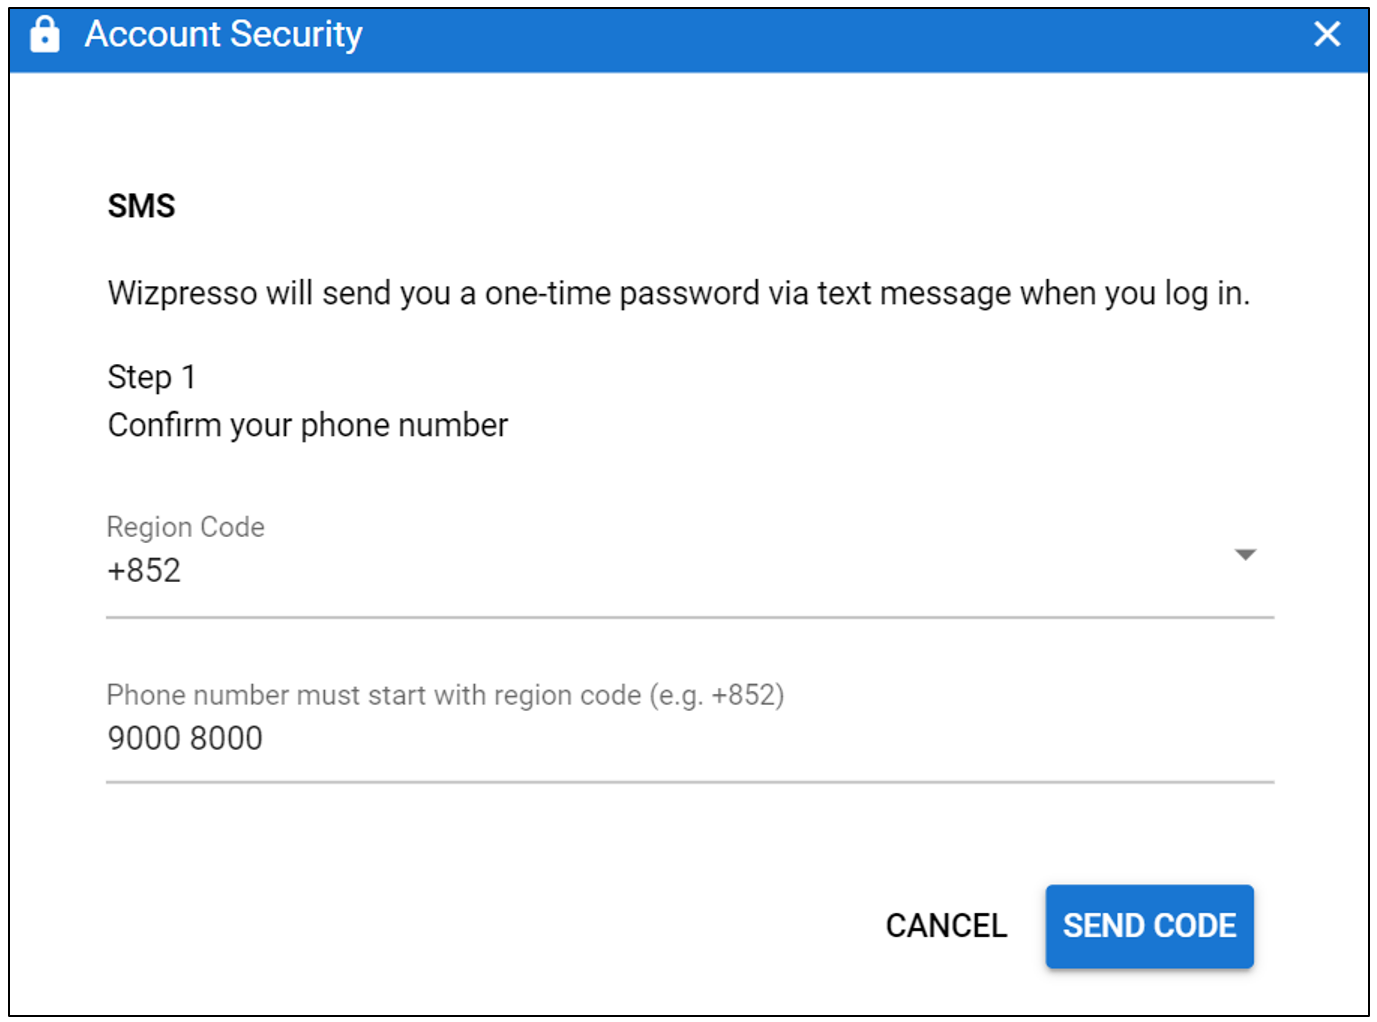The width and height of the screenshot is (1377, 1022).
Task: Click the Step 1 label
Action: point(151,377)
